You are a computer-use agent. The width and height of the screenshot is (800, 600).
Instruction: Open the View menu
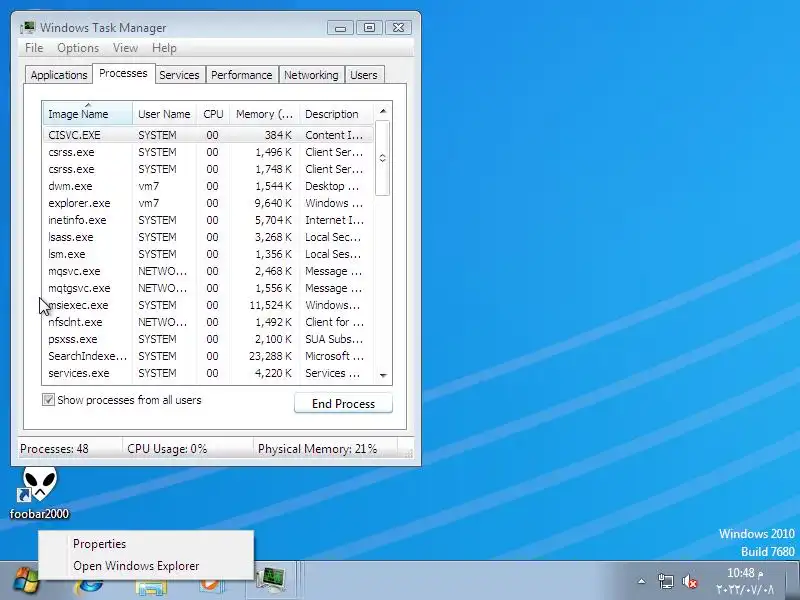(x=126, y=48)
